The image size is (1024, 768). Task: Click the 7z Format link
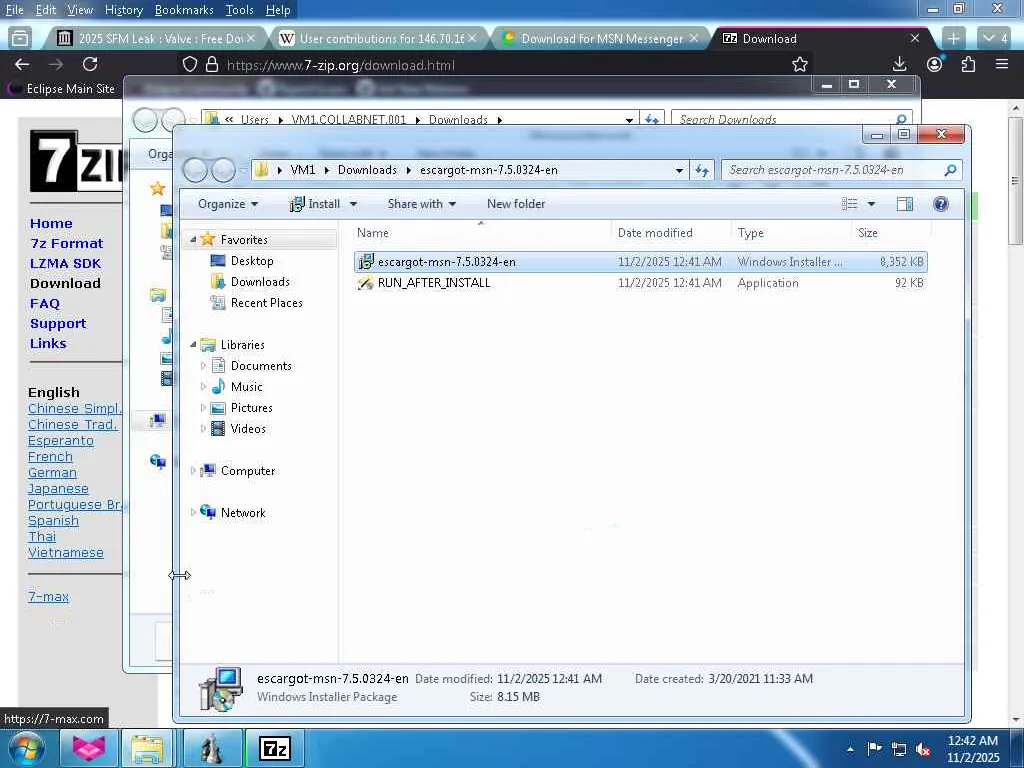click(x=67, y=244)
